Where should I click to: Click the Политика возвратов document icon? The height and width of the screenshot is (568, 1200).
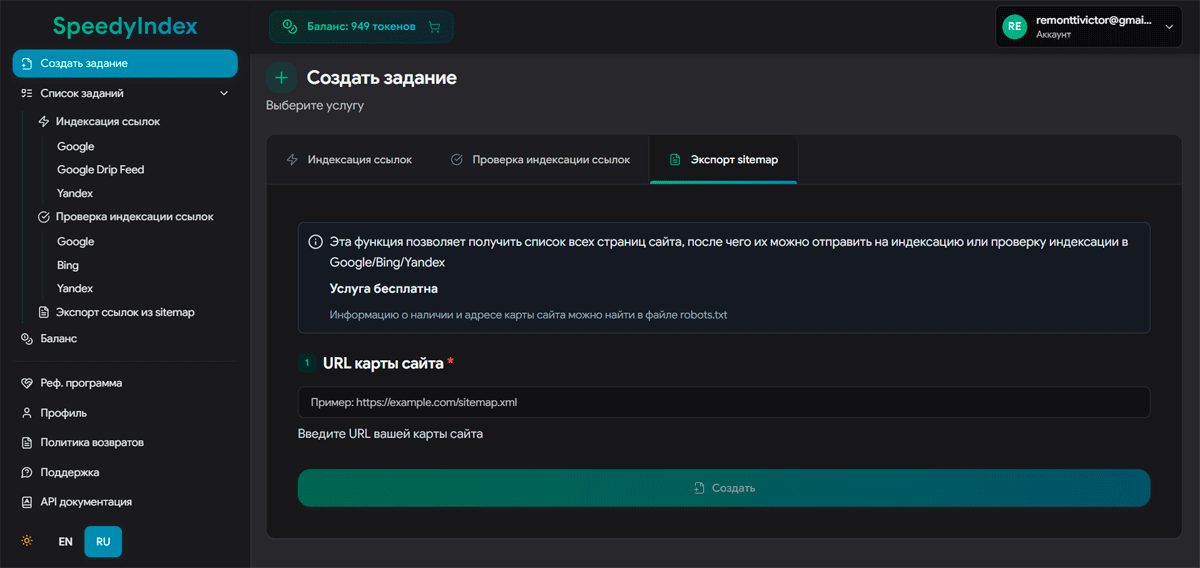click(x=27, y=442)
